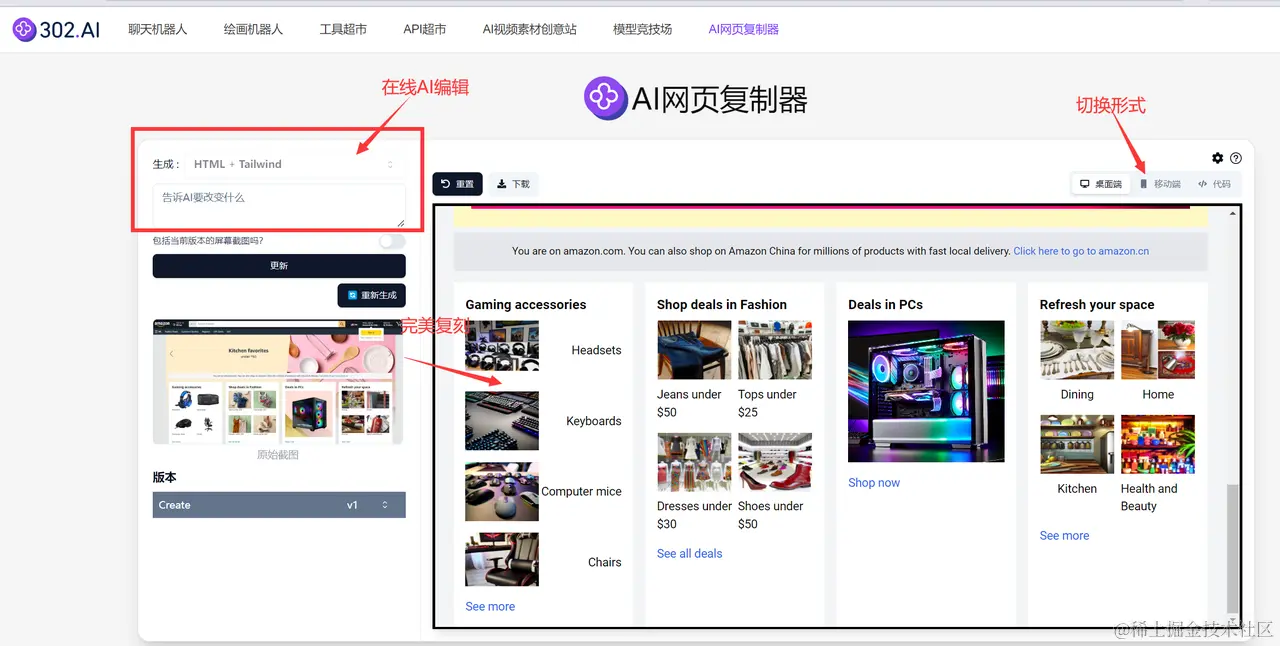
Task: Open the API超市 menu
Action: point(425,29)
